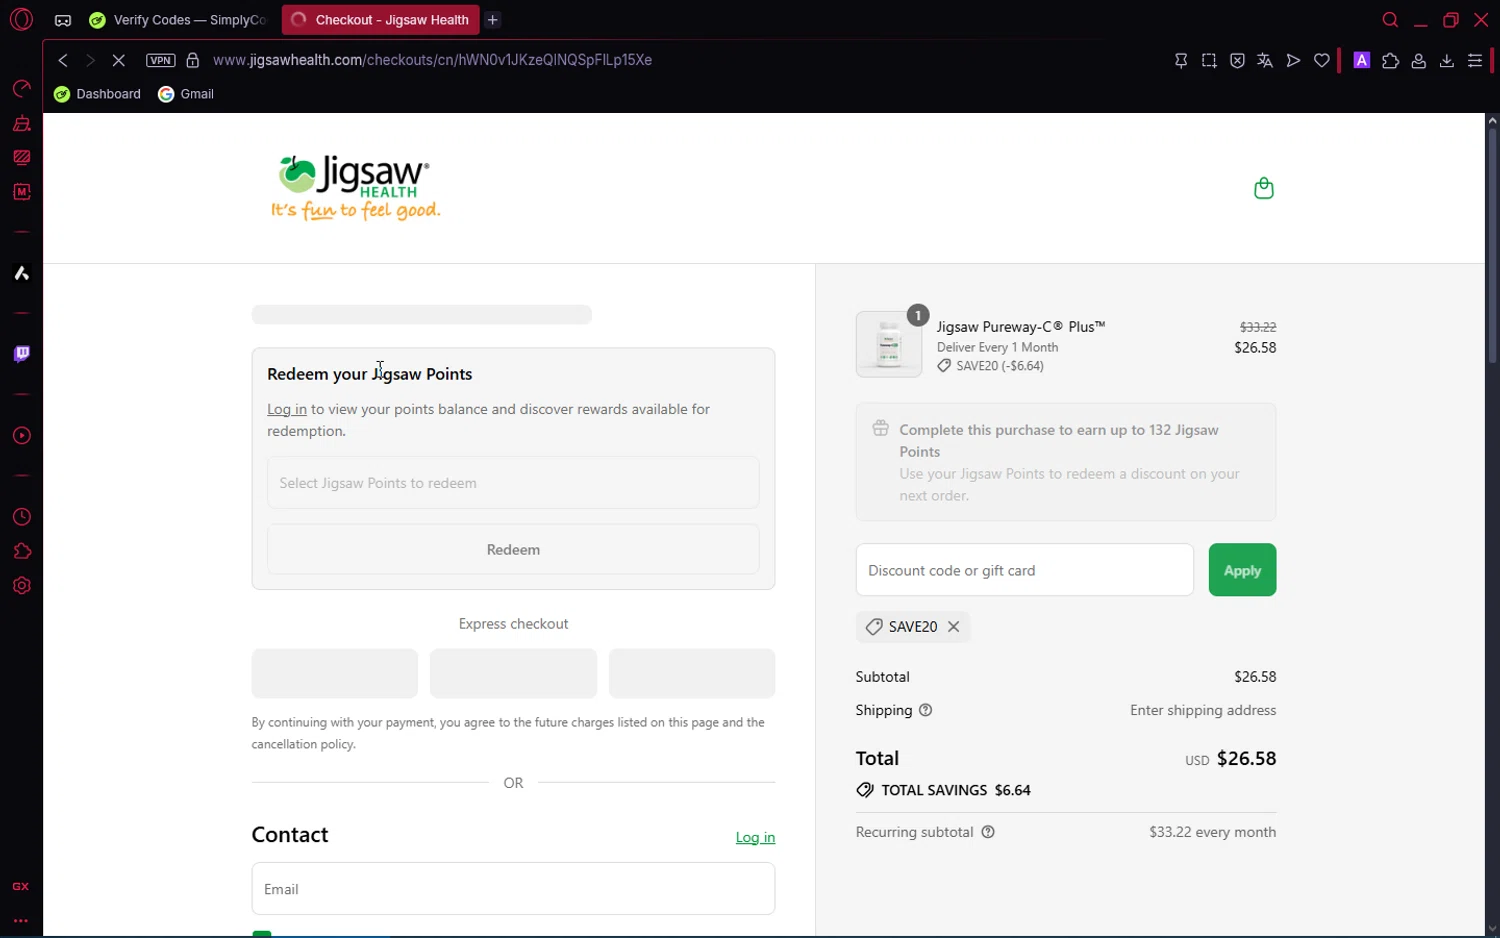Open the page translate icon
Screen dimensions: 1500x938
coord(1265,61)
